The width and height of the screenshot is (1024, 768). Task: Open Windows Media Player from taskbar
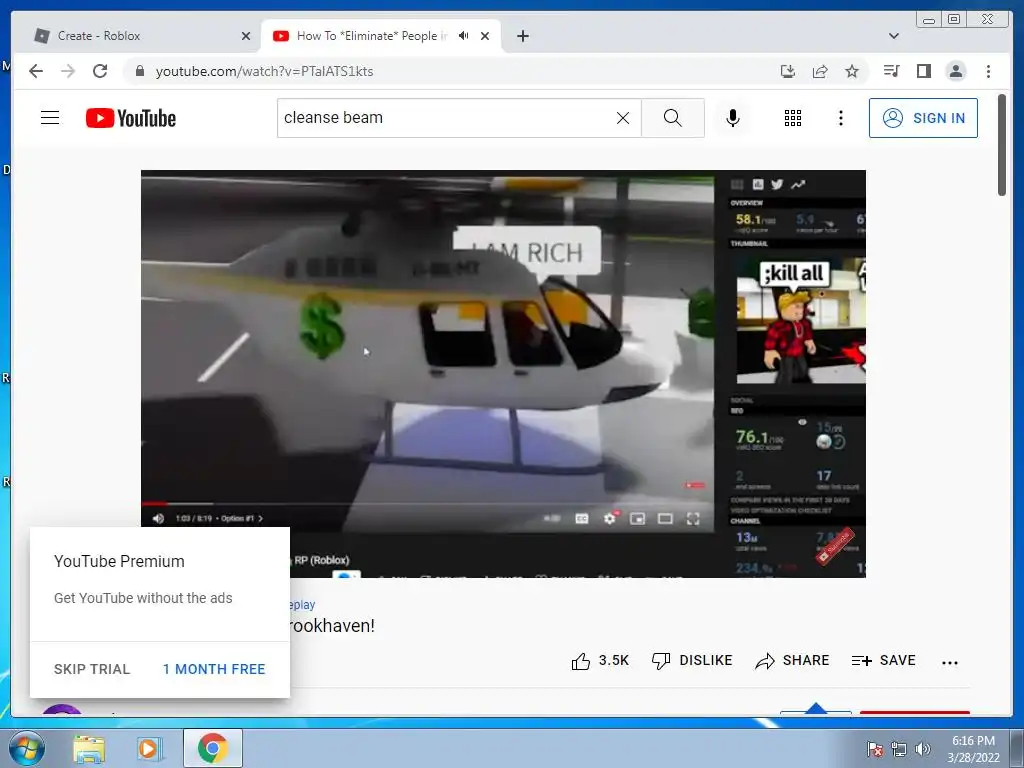click(x=150, y=749)
